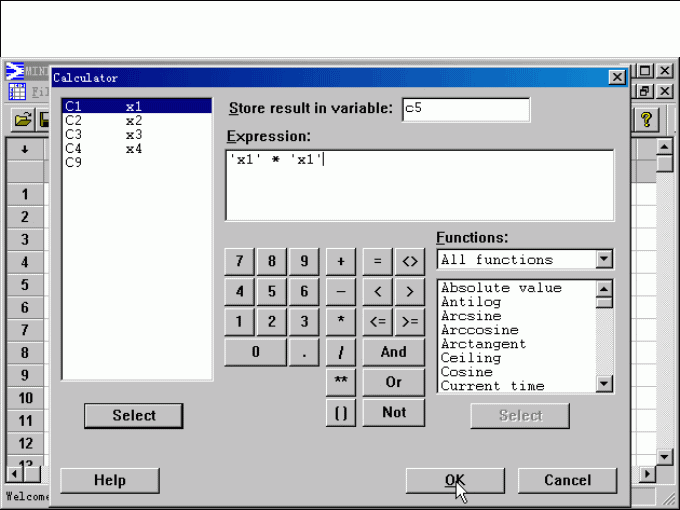Click OK to run the calculation

coord(455,480)
